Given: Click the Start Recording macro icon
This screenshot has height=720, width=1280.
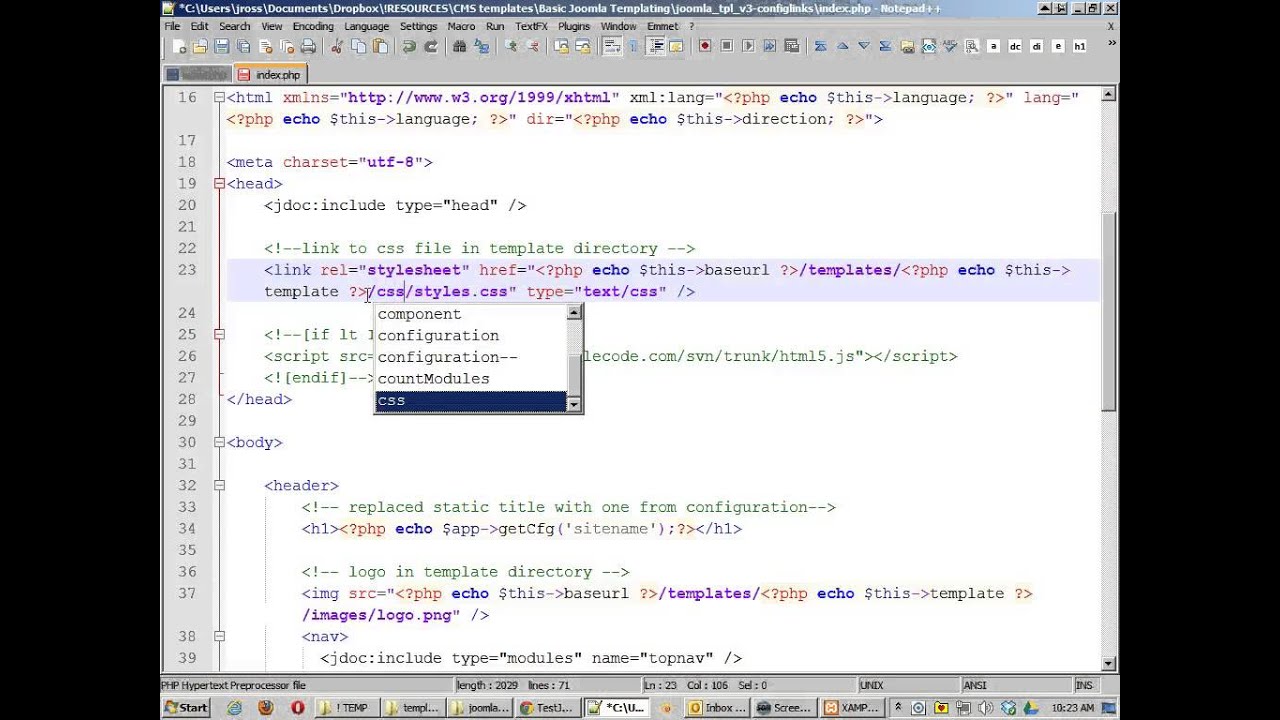Looking at the screenshot, I should point(705,46).
